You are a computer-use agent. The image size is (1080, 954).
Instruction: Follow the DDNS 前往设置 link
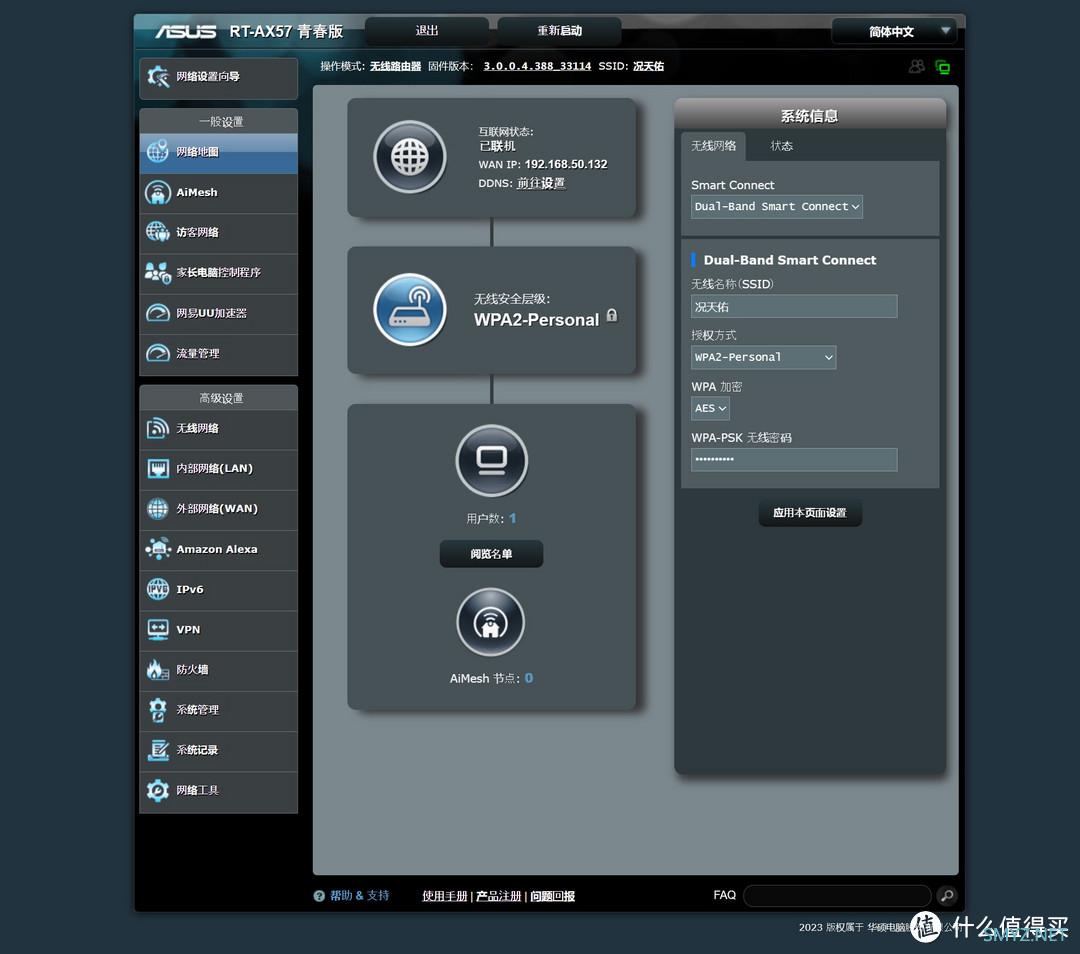[x=541, y=183]
